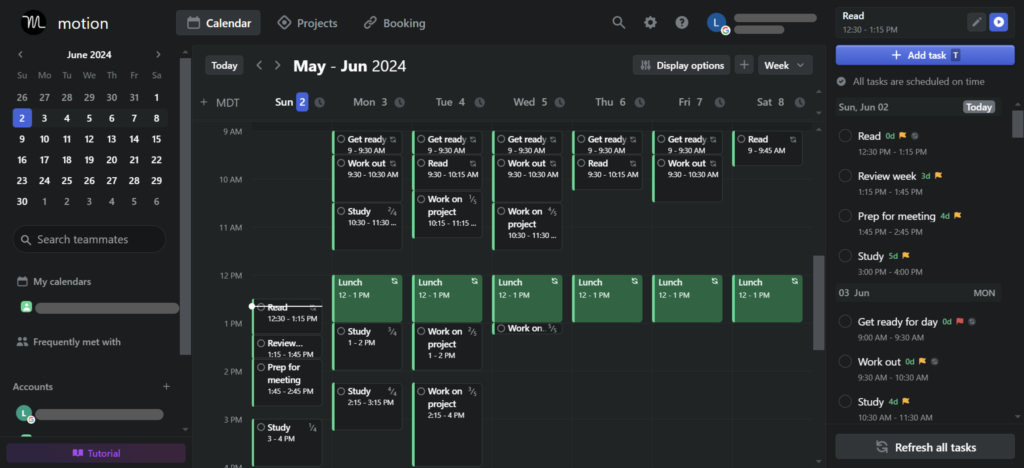Open the Friday Work out event
This screenshot has width=1024, height=468.
tap(687, 178)
